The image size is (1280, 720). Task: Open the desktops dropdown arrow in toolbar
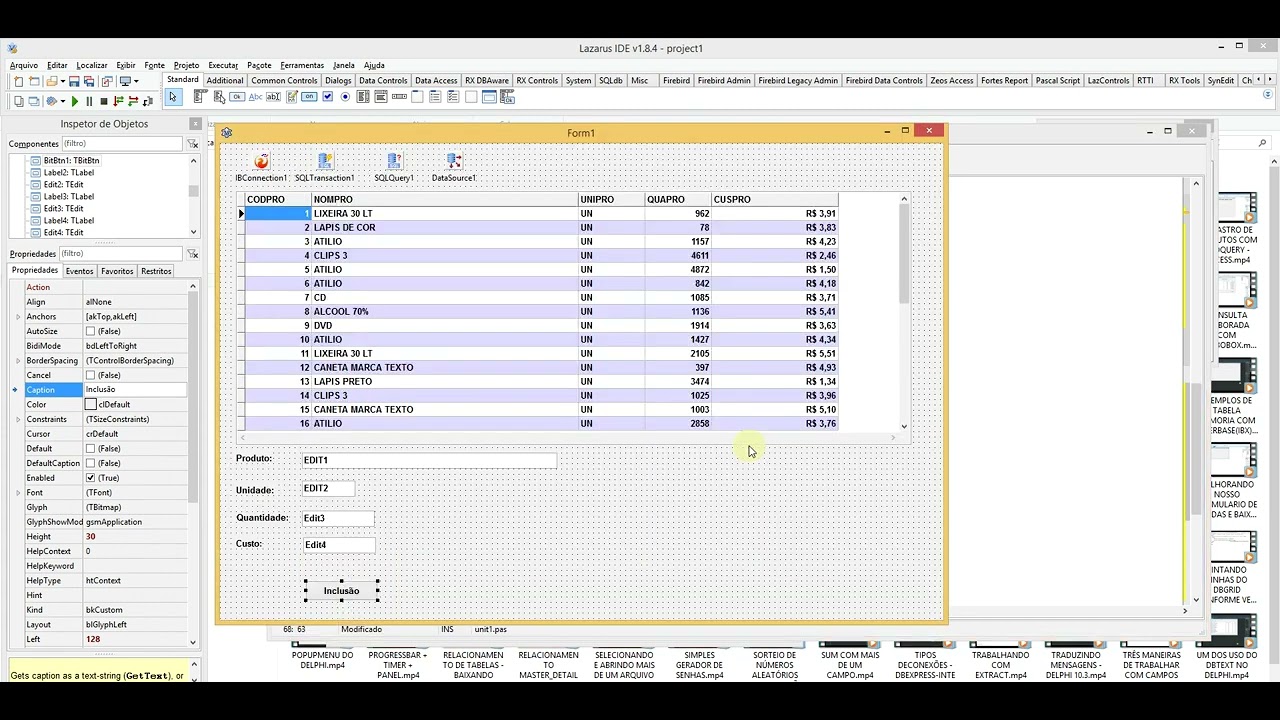(x=136, y=81)
